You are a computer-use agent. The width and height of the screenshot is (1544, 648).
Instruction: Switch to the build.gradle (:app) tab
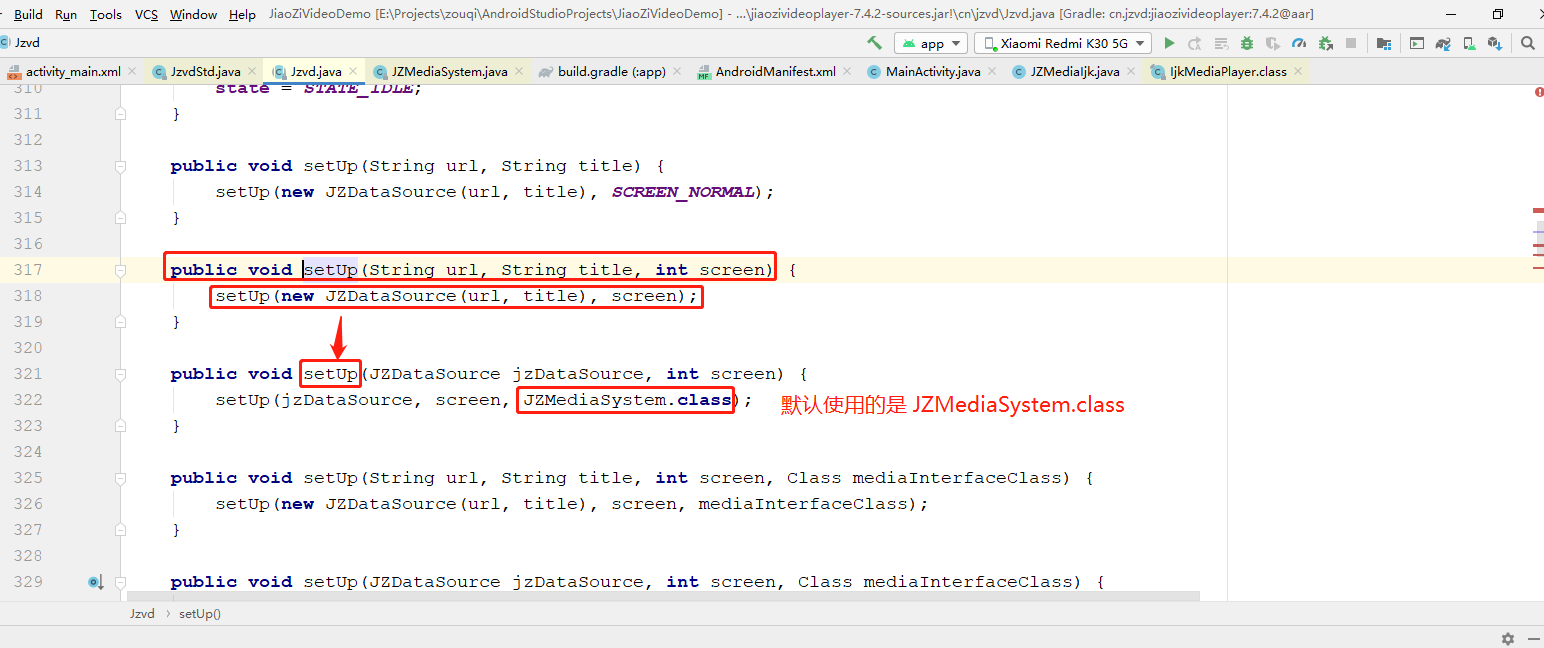coord(611,72)
